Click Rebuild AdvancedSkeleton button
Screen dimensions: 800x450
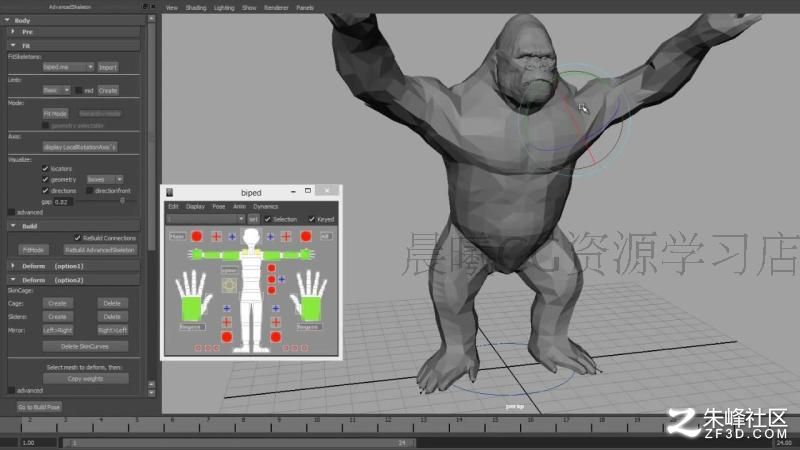point(100,250)
